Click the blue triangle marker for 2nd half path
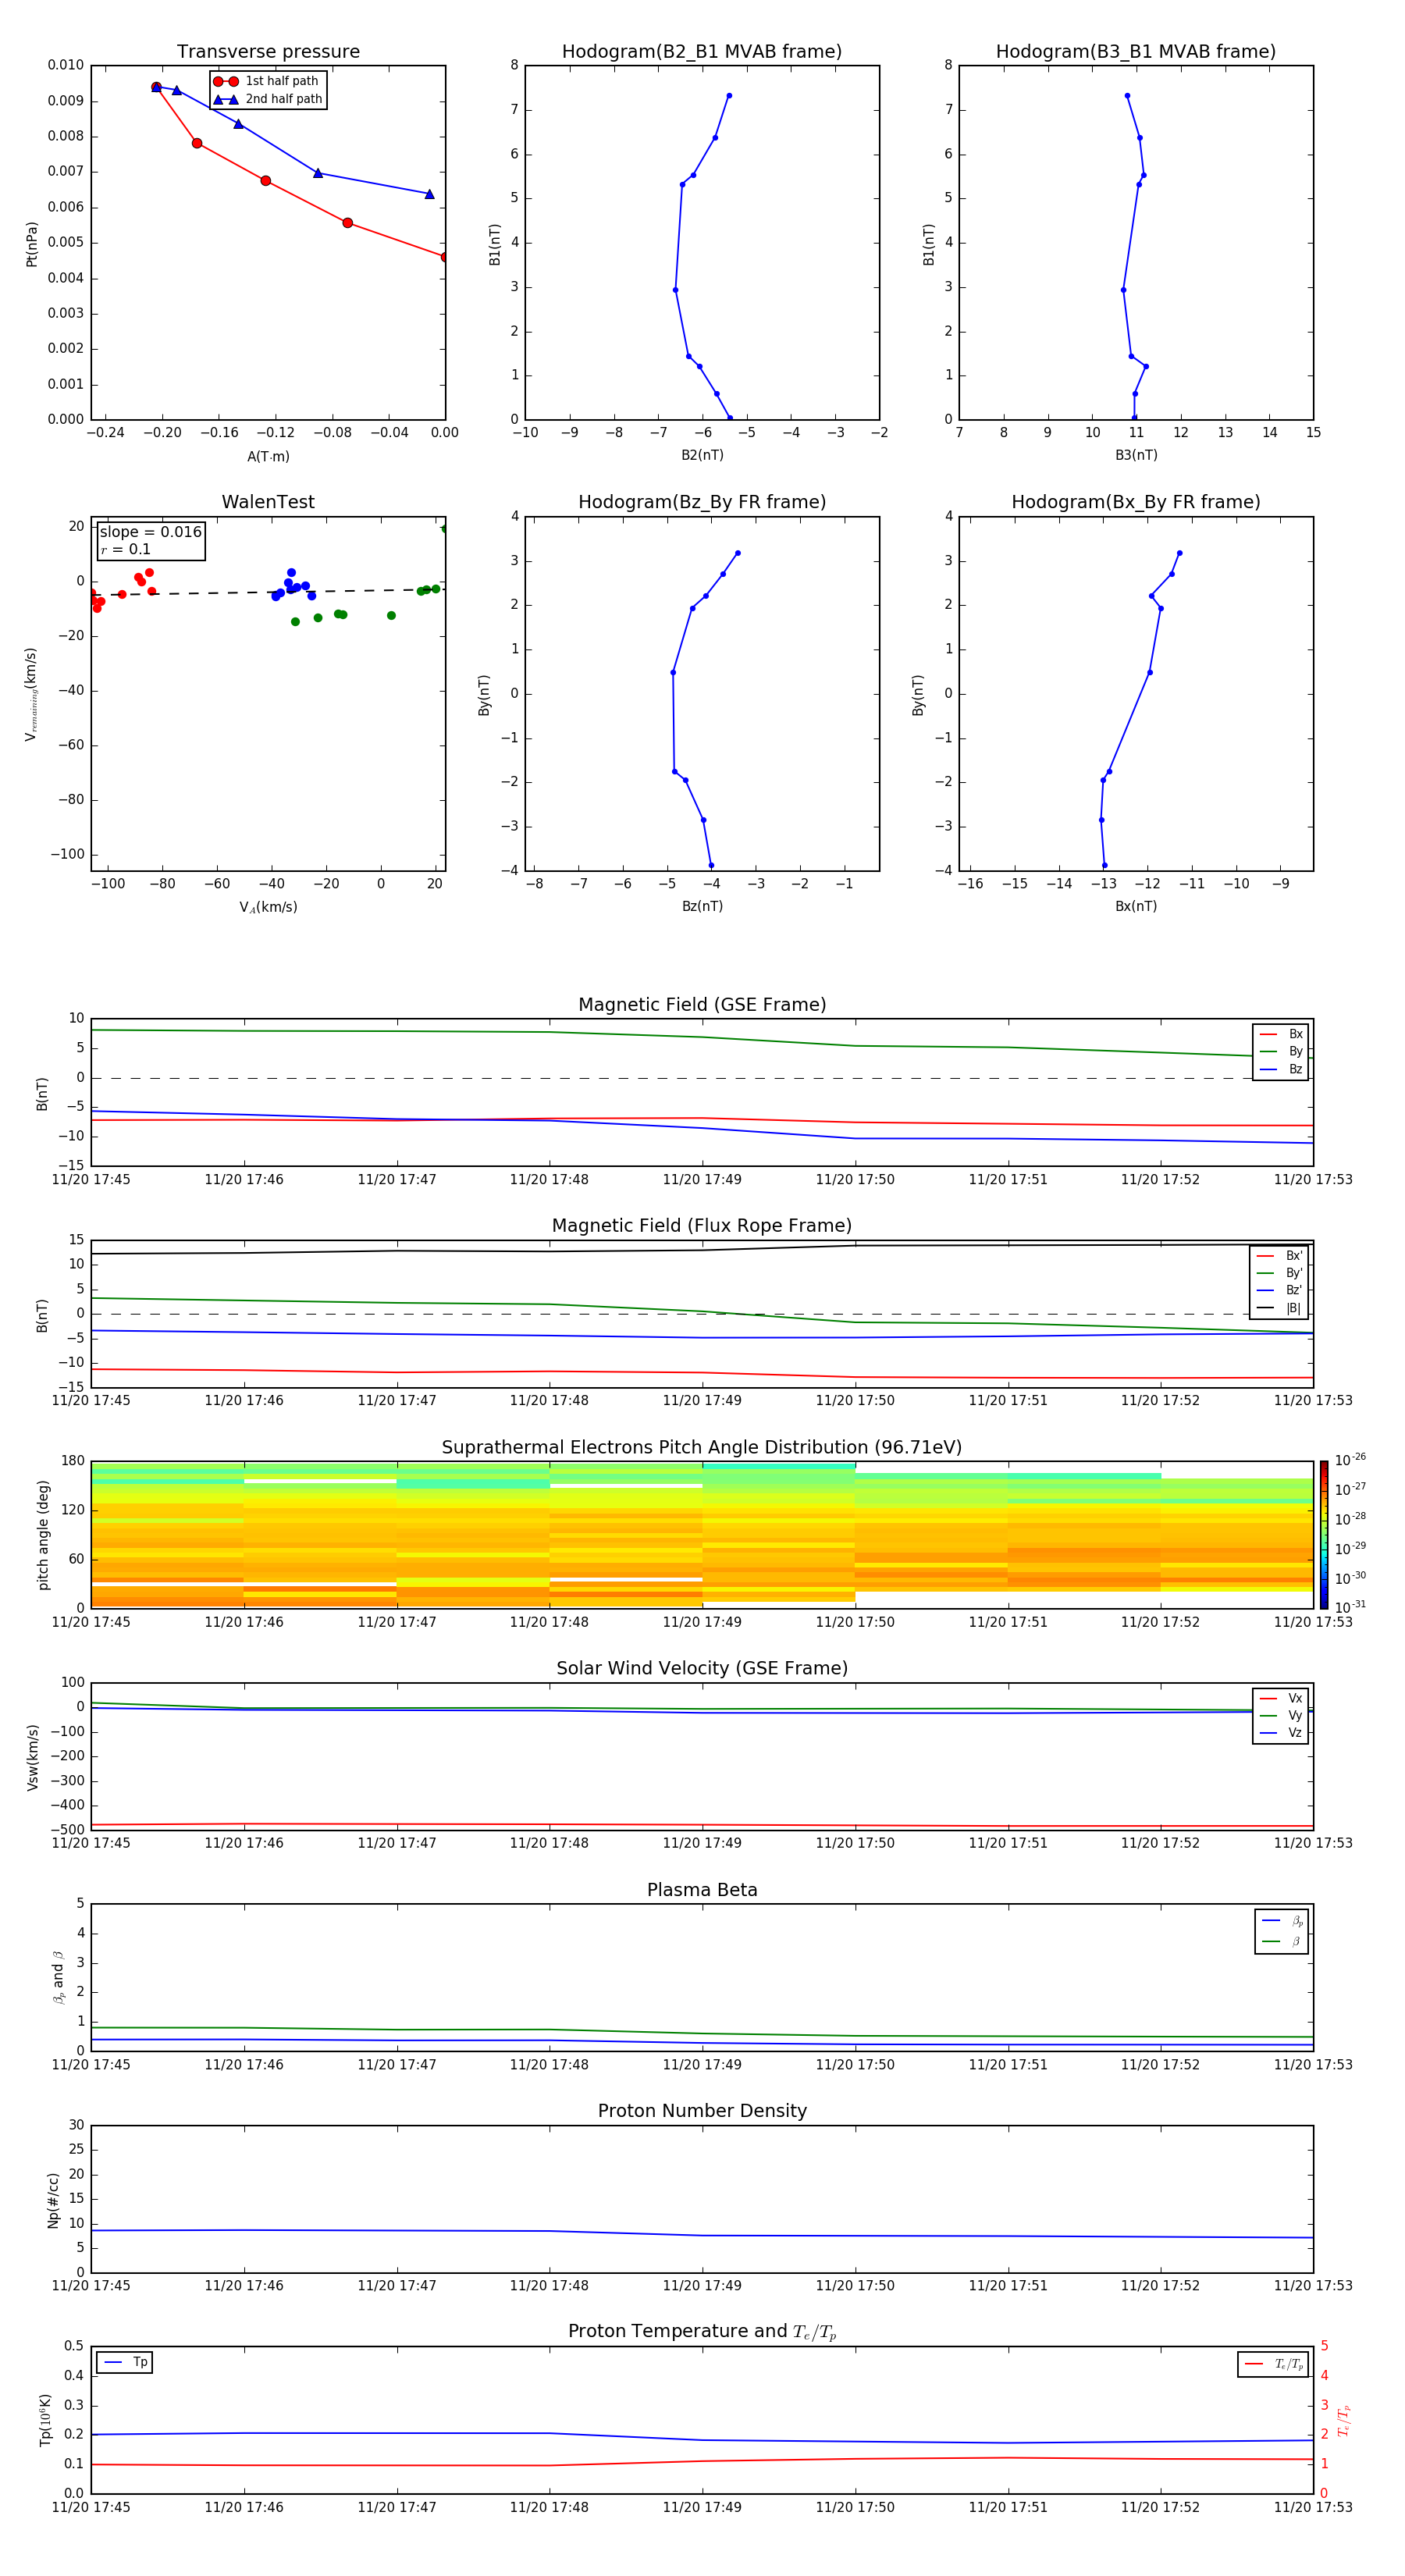Viewport: 1405px width, 2576px height. 226,99
